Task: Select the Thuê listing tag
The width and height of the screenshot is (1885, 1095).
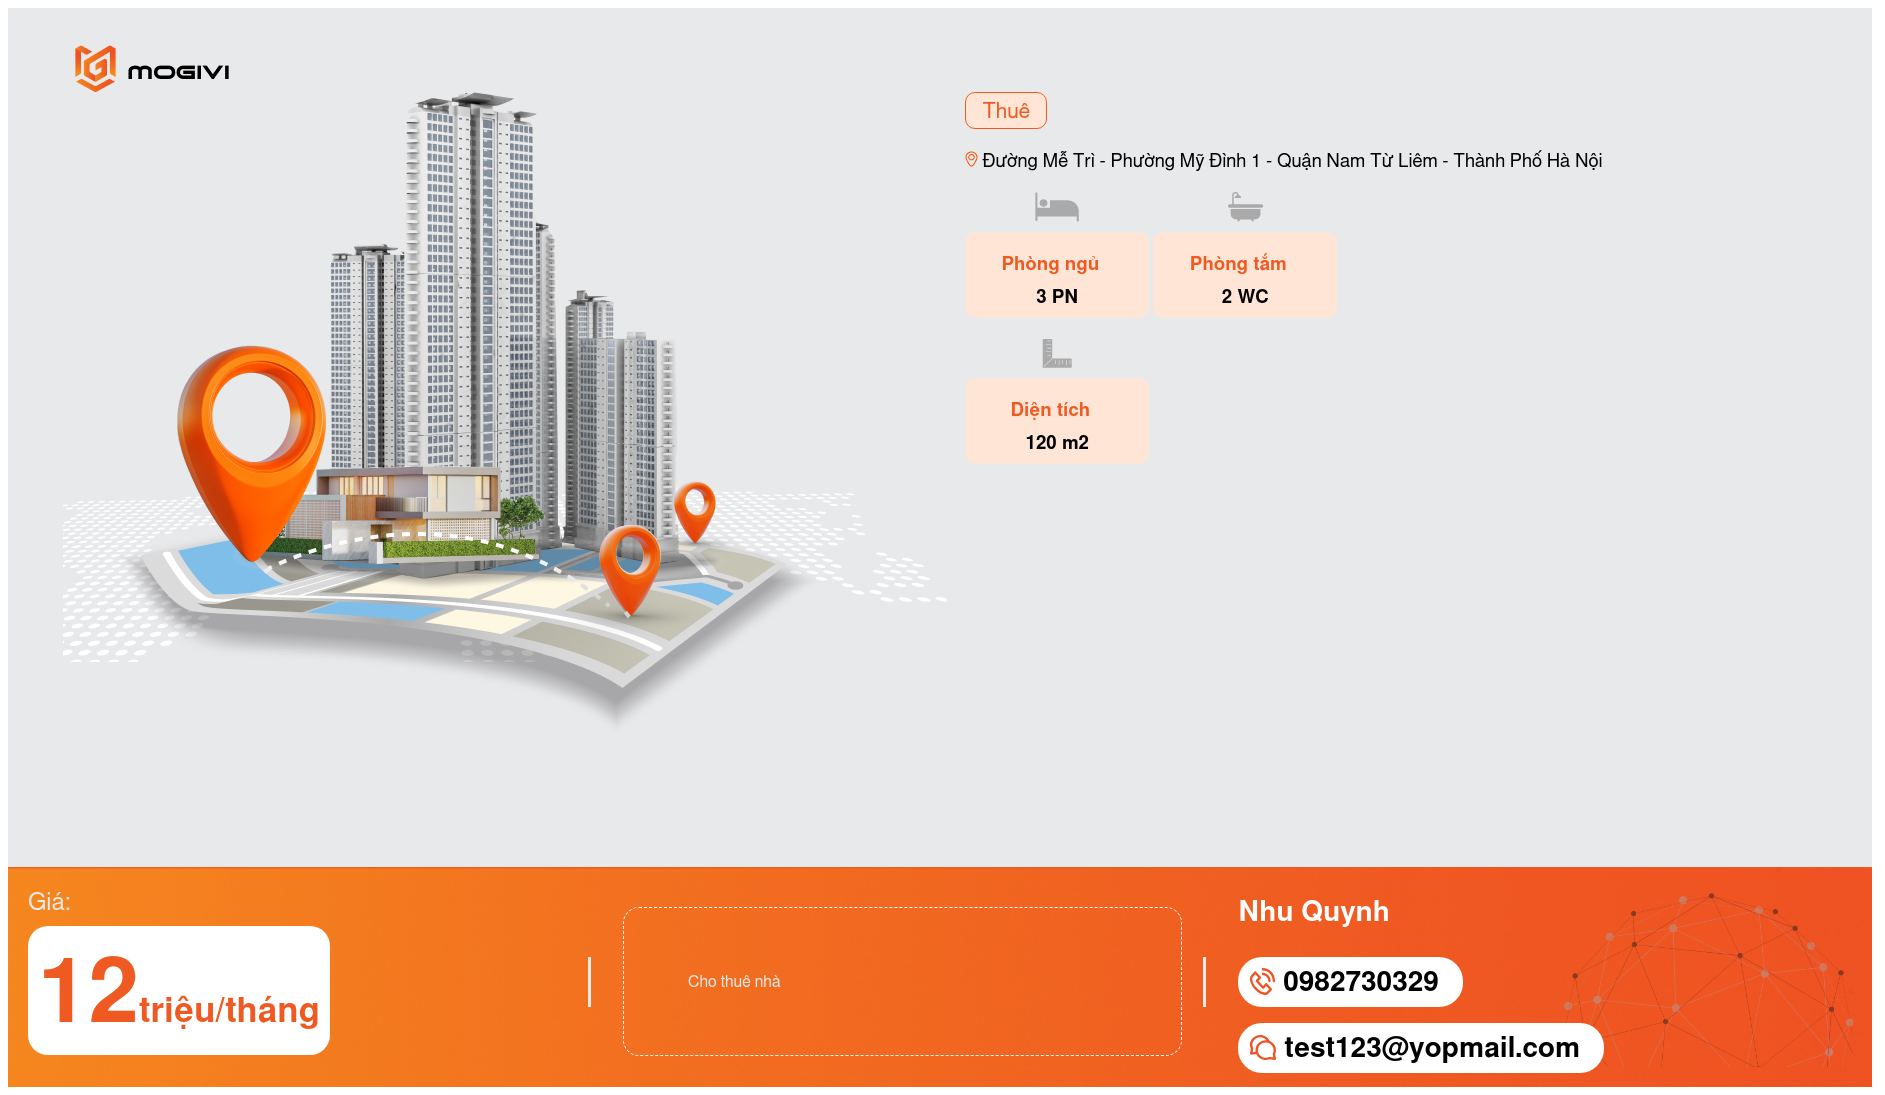Action: (1005, 111)
